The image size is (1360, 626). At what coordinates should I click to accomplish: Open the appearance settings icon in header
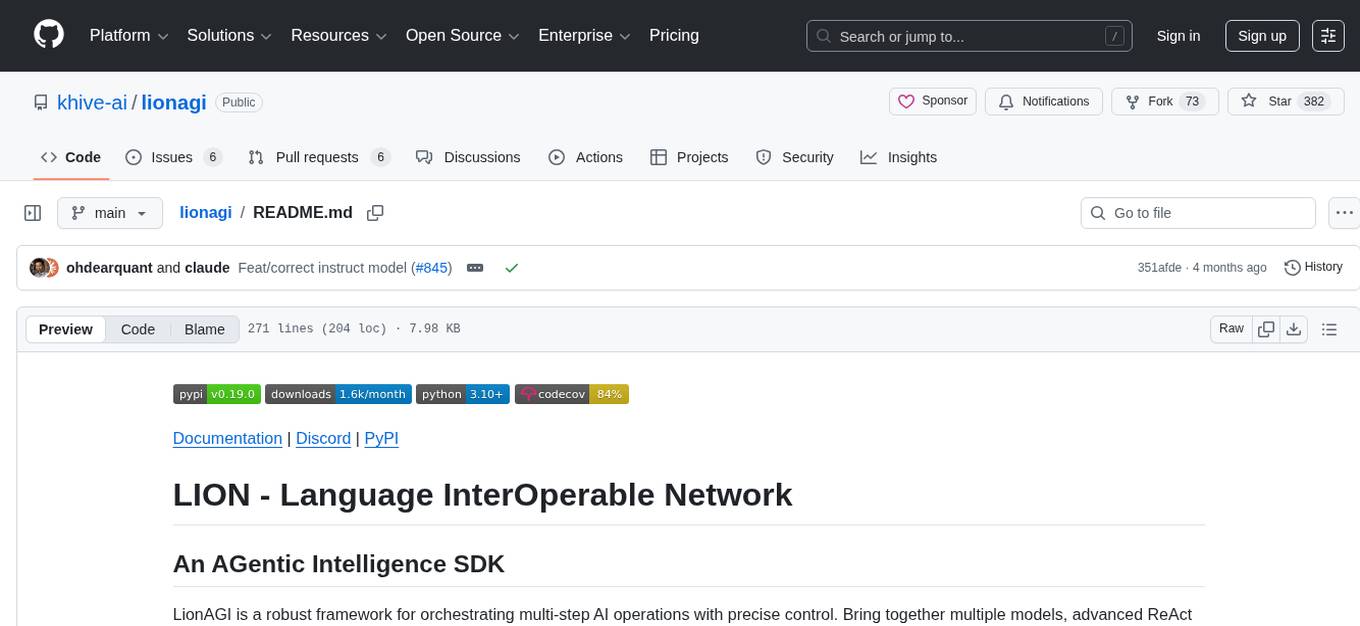(x=1328, y=36)
